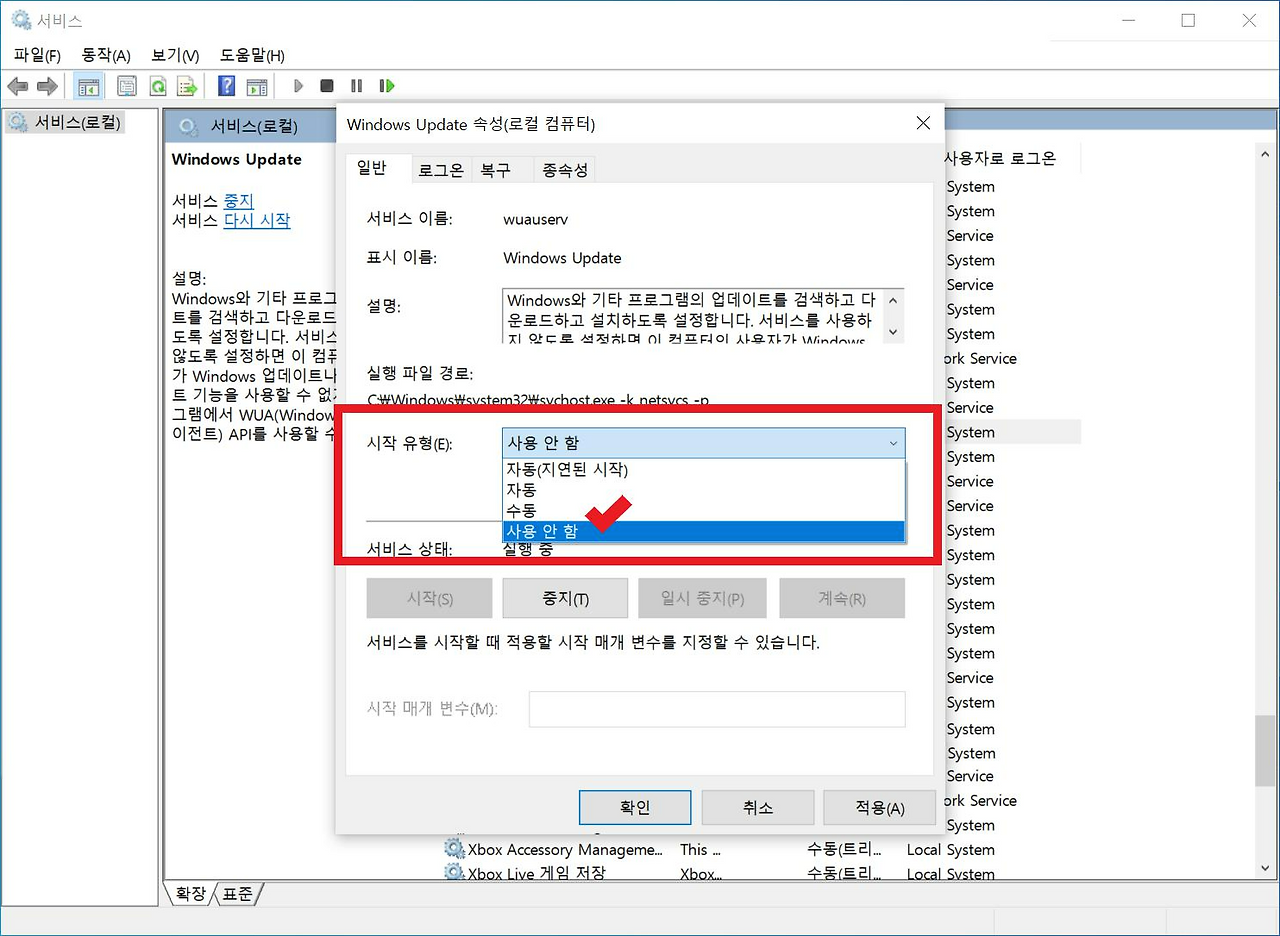Screen dimensions: 1280x936
Task: Click the wuauserv service name text
Action: (x=535, y=218)
